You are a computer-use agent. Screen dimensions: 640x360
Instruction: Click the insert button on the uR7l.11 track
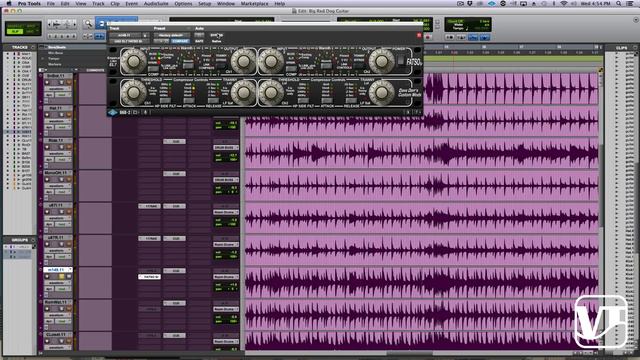coord(149,206)
